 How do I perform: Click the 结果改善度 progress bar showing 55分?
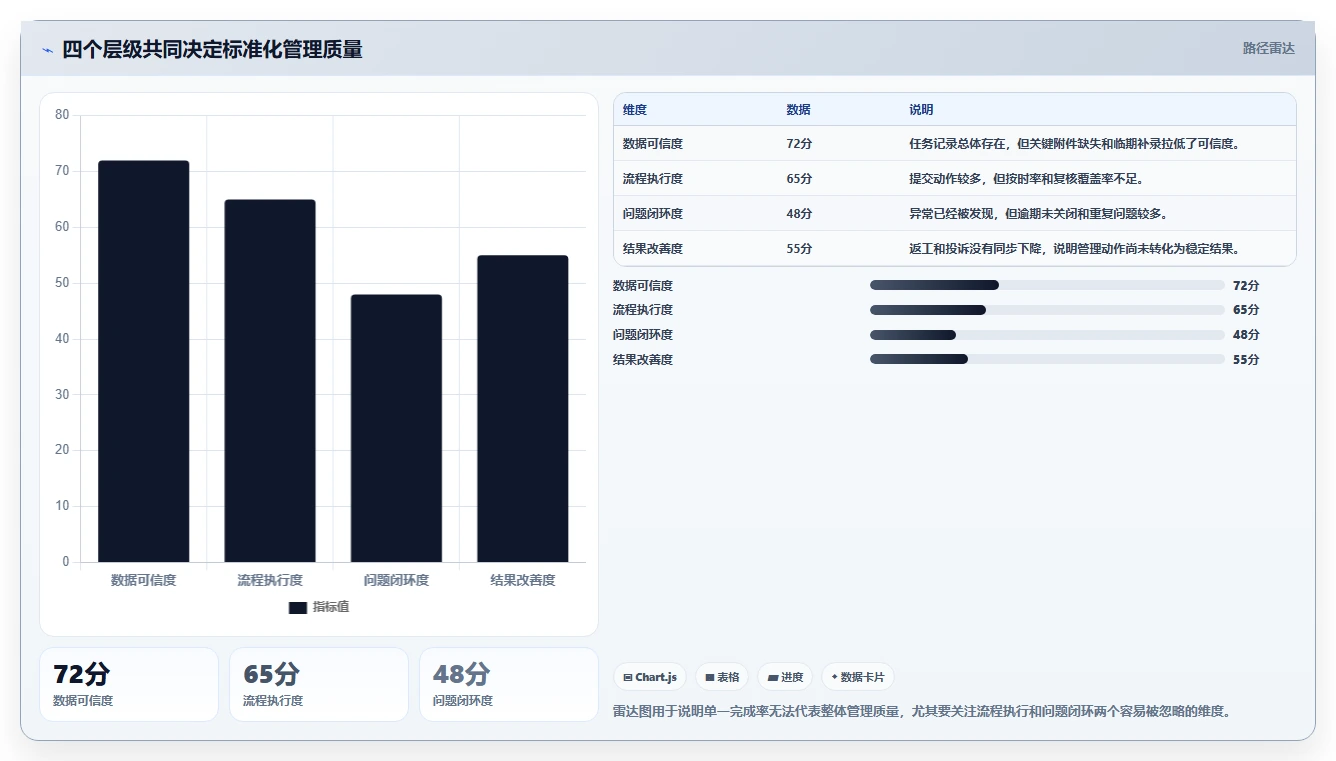(1047, 359)
